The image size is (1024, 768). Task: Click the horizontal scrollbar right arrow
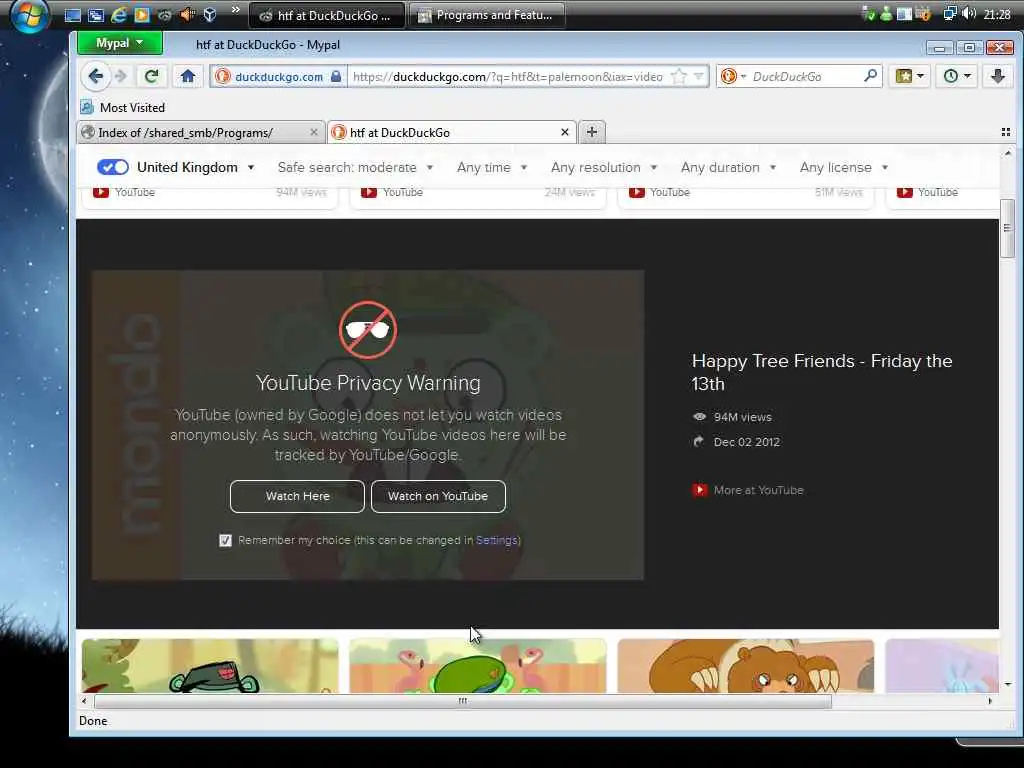990,701
